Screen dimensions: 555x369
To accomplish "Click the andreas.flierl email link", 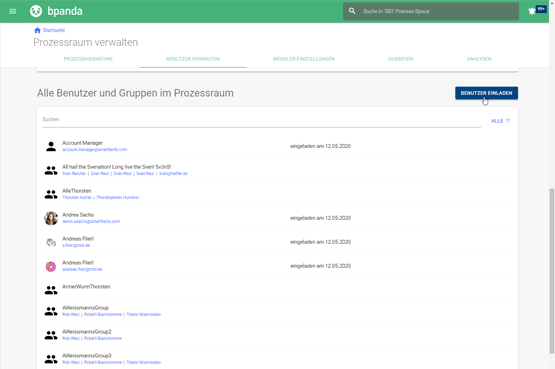I will [82, 270].
